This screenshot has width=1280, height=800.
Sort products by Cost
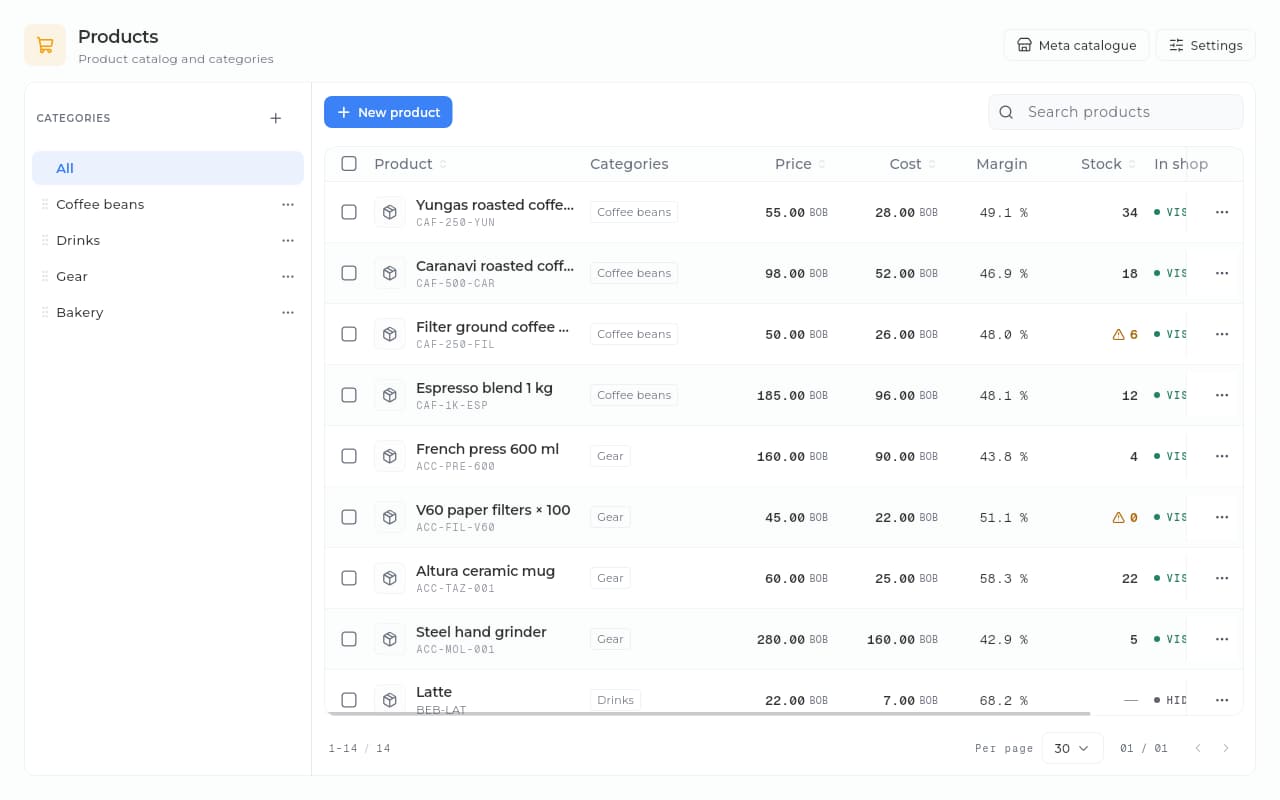click(912, 164)
